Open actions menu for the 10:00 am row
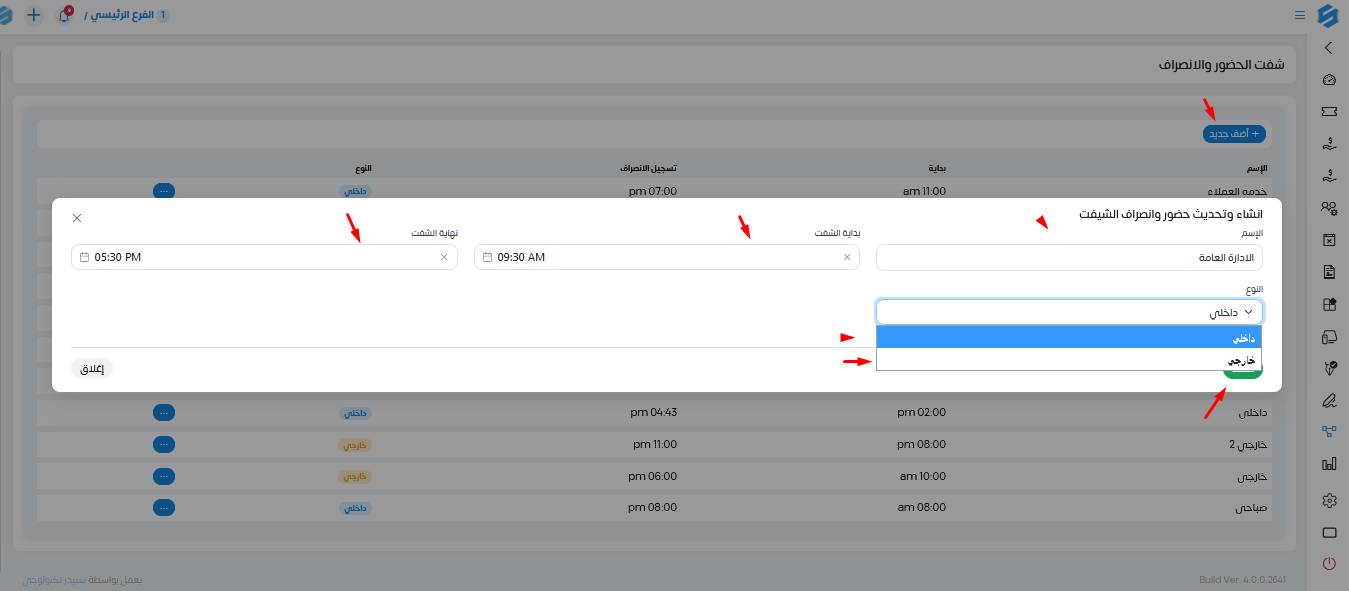 164,476
